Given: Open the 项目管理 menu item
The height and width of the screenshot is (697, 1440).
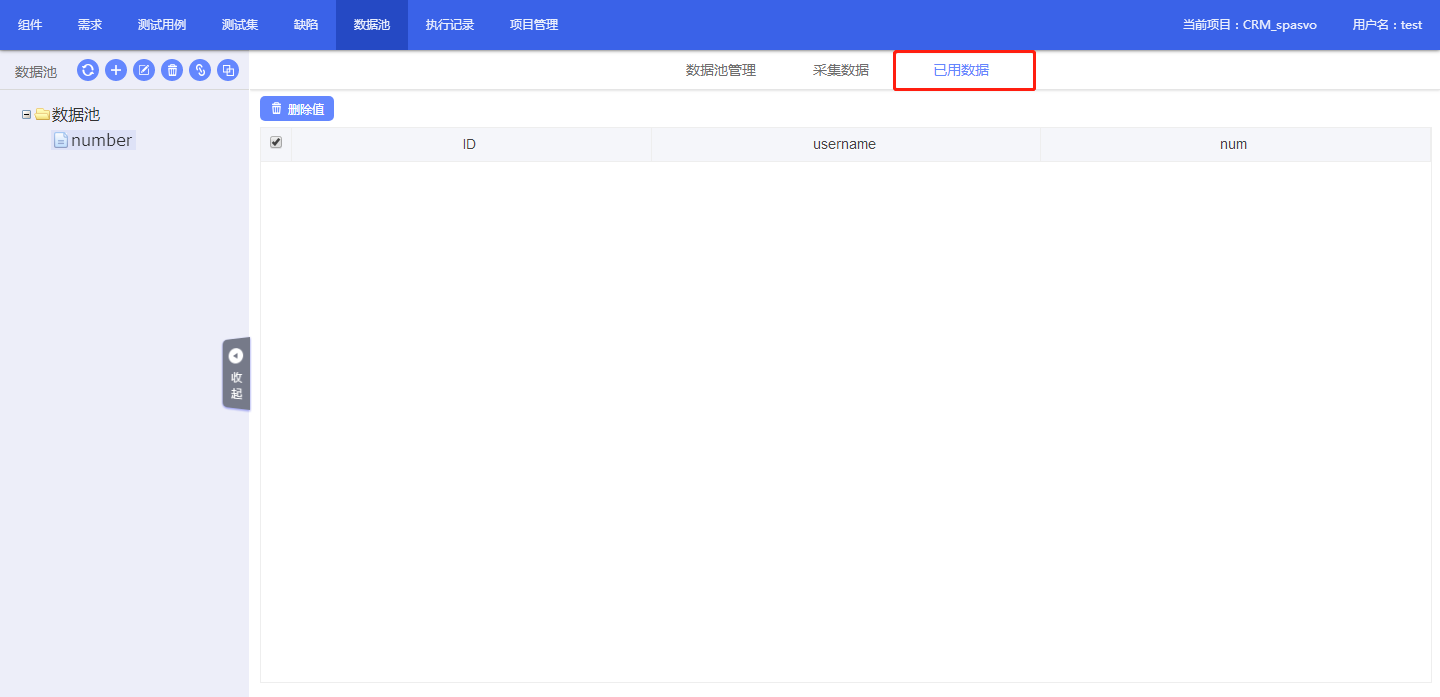Looking at the screenshot, I should [x=534, y=25].
